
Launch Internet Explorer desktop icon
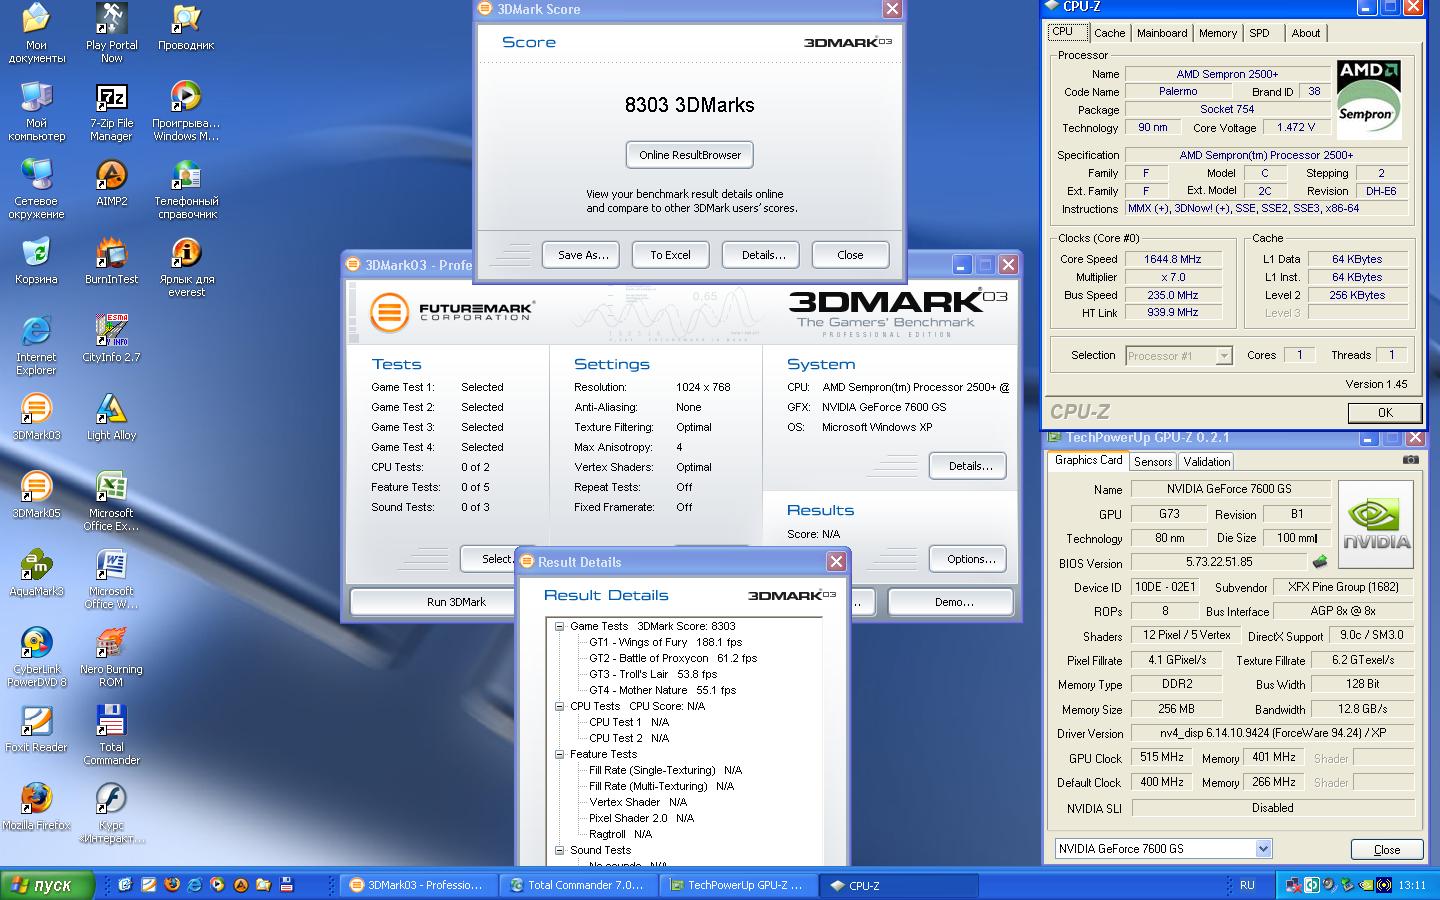click(x=36, y=345)
